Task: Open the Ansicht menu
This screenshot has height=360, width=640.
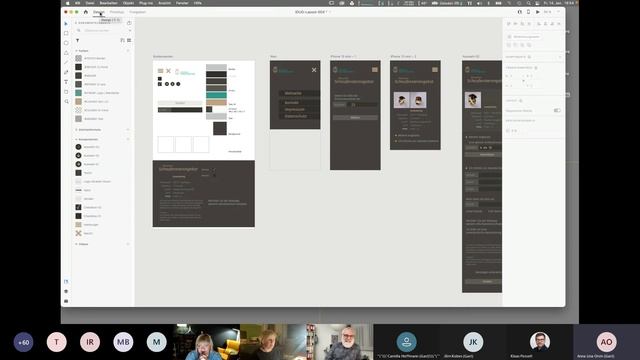Action: (x=164, y=3)
